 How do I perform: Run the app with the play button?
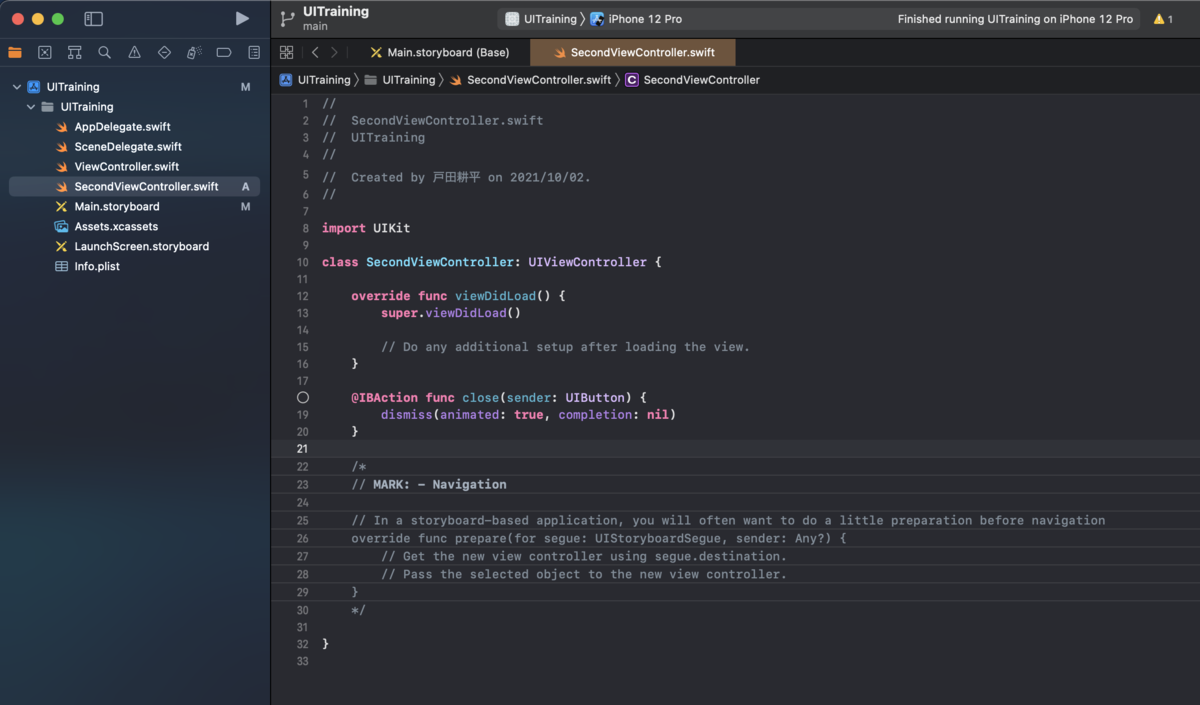coord(242,19)
